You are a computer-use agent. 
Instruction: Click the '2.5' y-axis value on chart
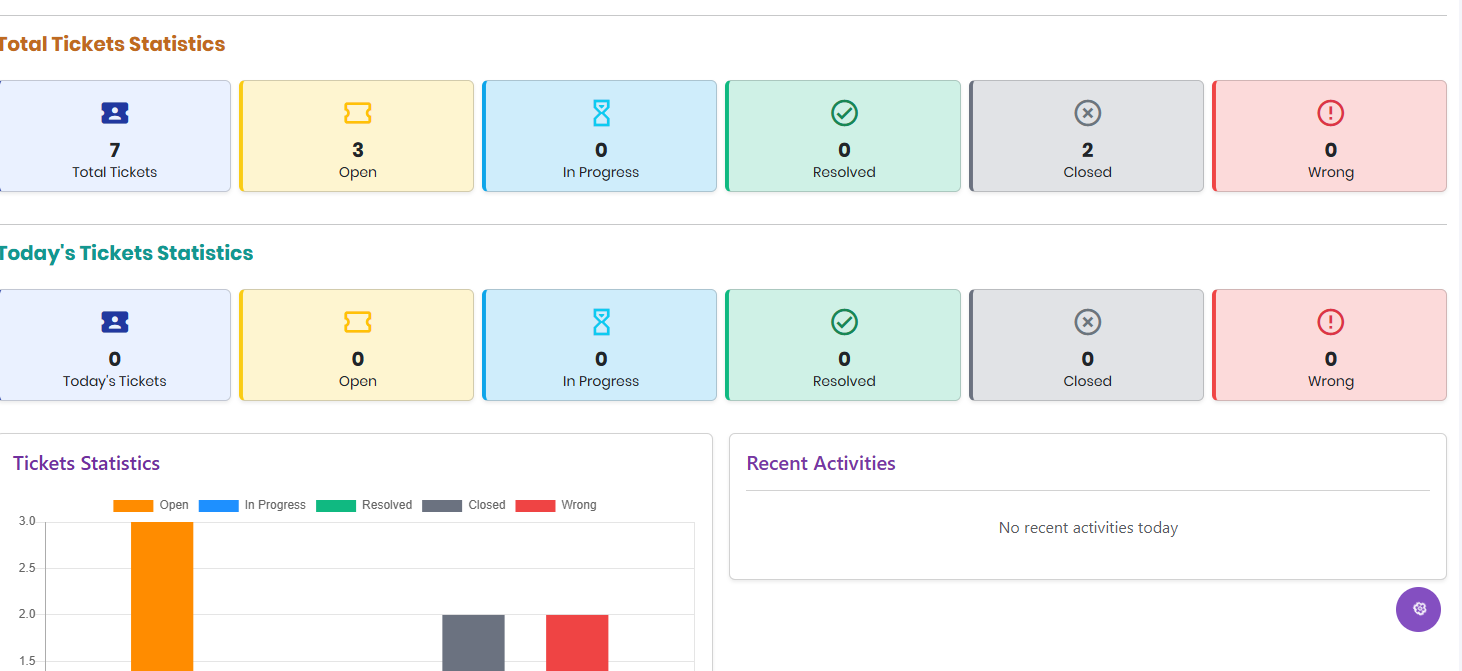27,568
